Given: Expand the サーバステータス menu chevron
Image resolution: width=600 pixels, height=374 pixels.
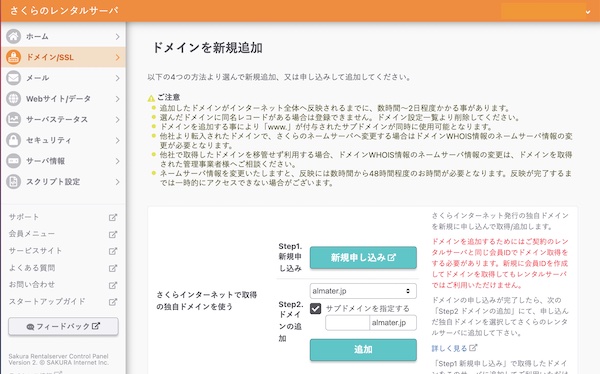Looking at the screenshot, I should click(117, 119).
